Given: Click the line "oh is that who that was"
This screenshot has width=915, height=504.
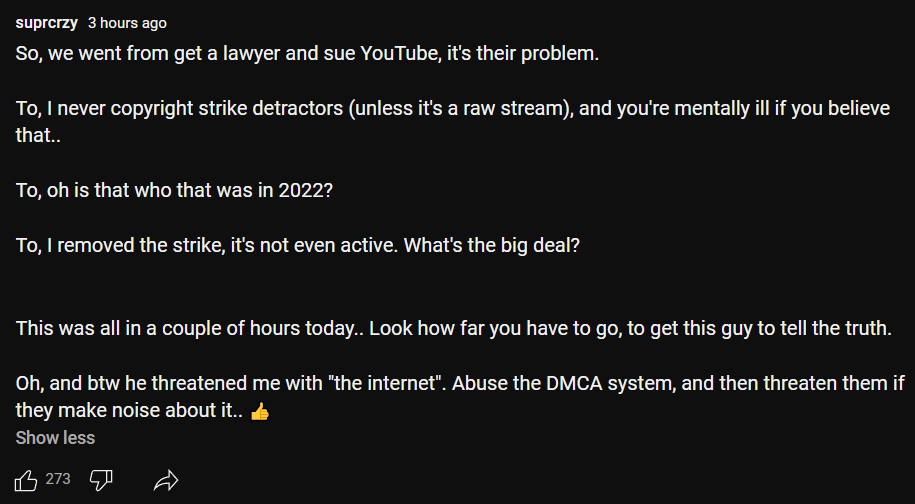Looking at the screenshot, I should (x=174, y=191).
